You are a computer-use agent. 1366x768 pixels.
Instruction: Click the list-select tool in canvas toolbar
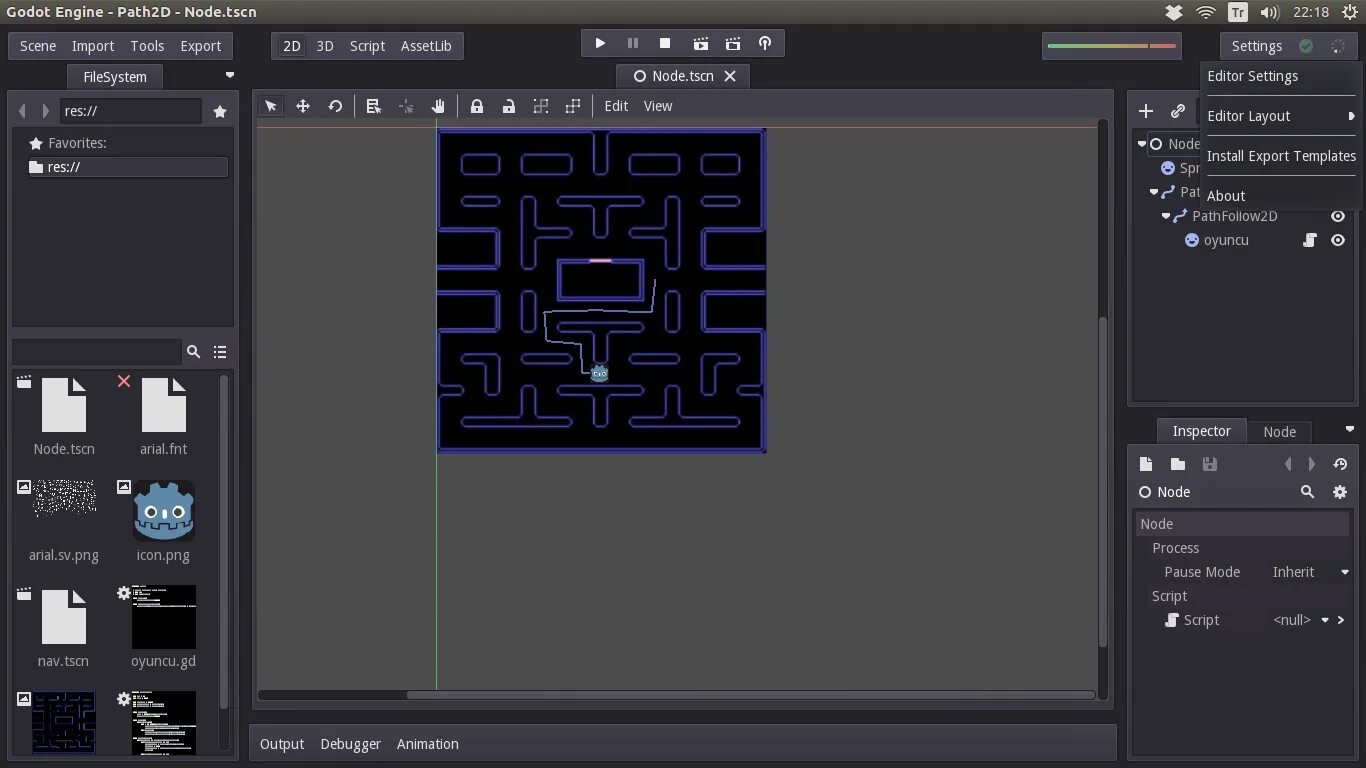click(373, 106)
